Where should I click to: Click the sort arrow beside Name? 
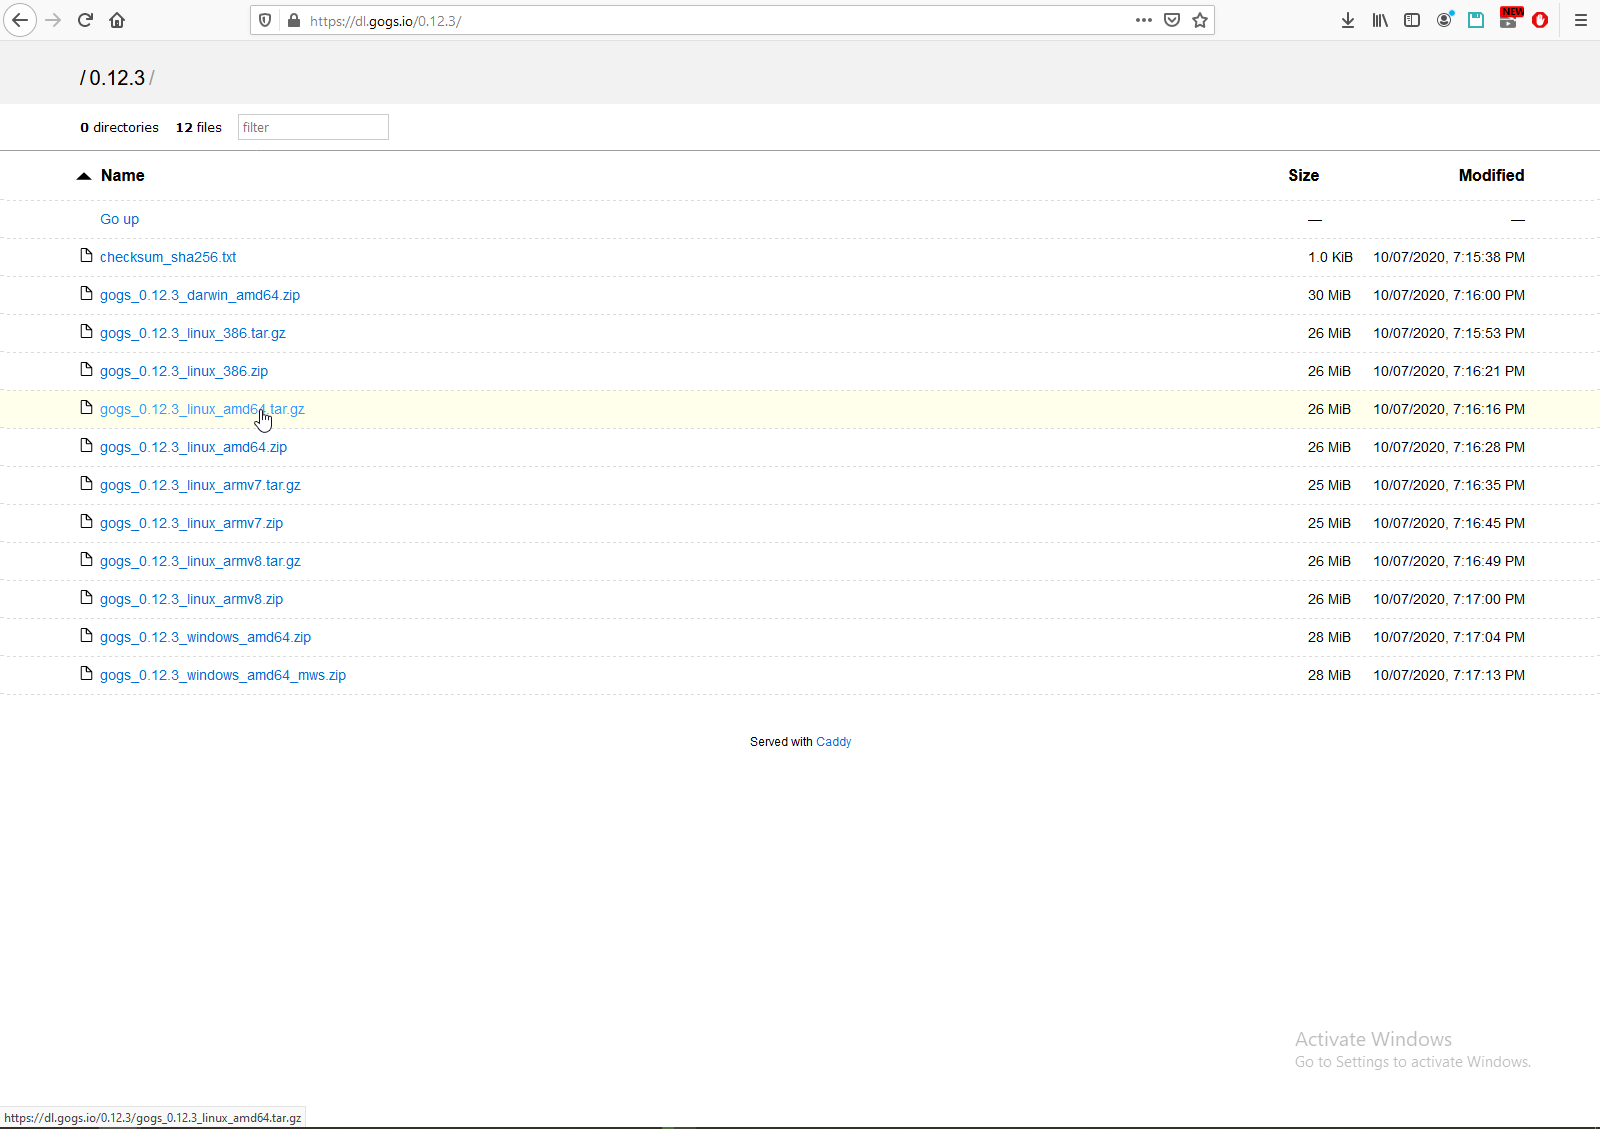tap(84, 176)
